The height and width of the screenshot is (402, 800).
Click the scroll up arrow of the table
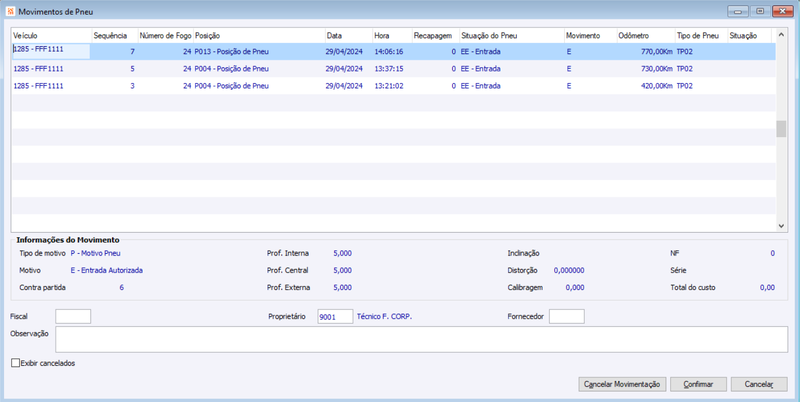[x=781, y=35]
